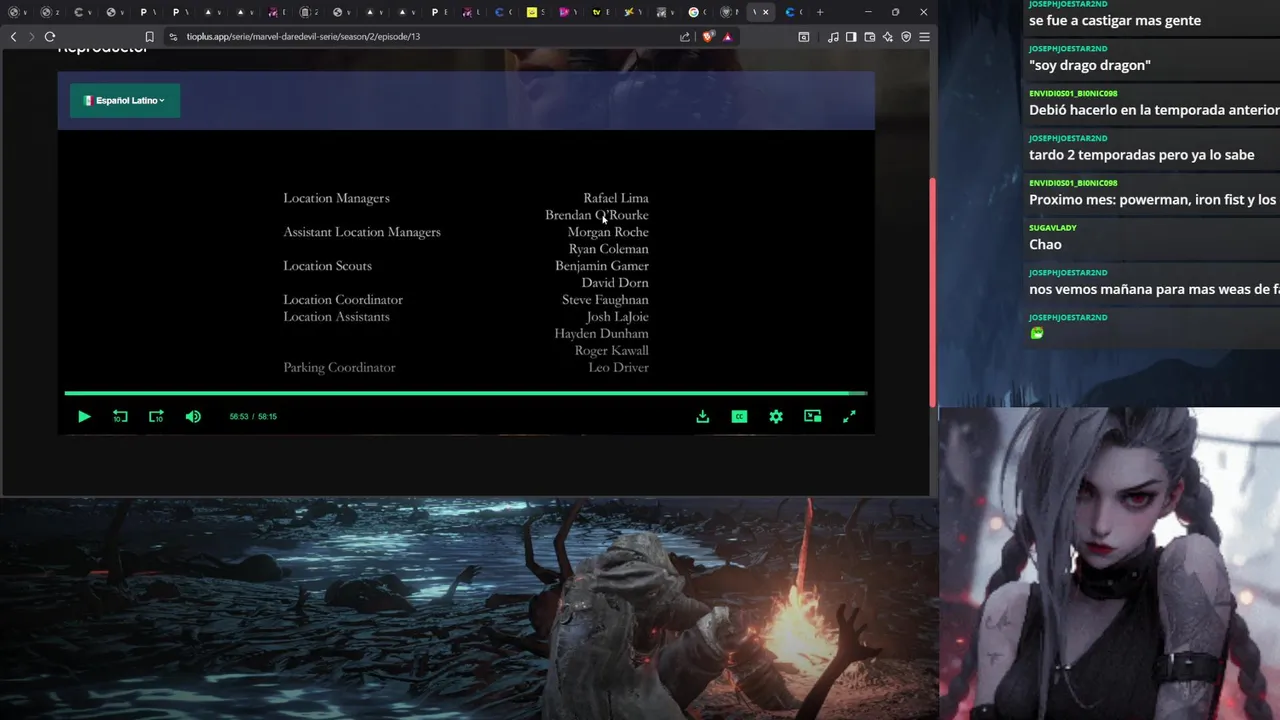Click the streamer avatar image
This screenshot has width=1280, height=720.
1109,563
